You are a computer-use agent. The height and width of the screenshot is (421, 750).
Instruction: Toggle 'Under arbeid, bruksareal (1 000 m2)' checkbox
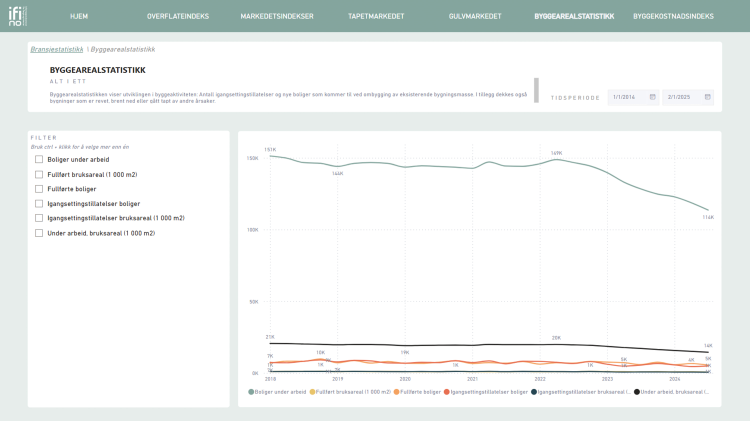click(x=39, y=233)
